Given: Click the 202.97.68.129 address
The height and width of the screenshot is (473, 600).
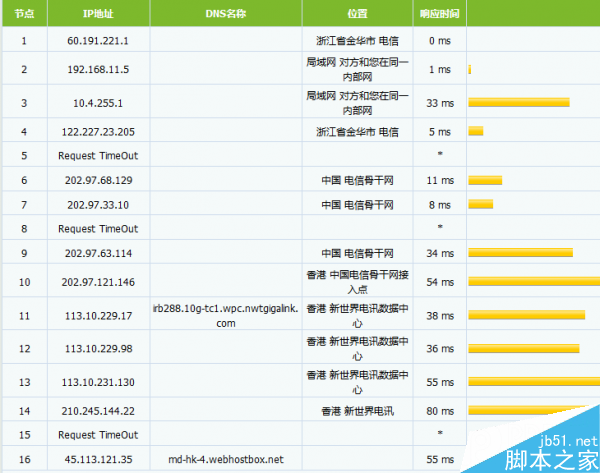Looking at the screenshot, I should point(98,180).
